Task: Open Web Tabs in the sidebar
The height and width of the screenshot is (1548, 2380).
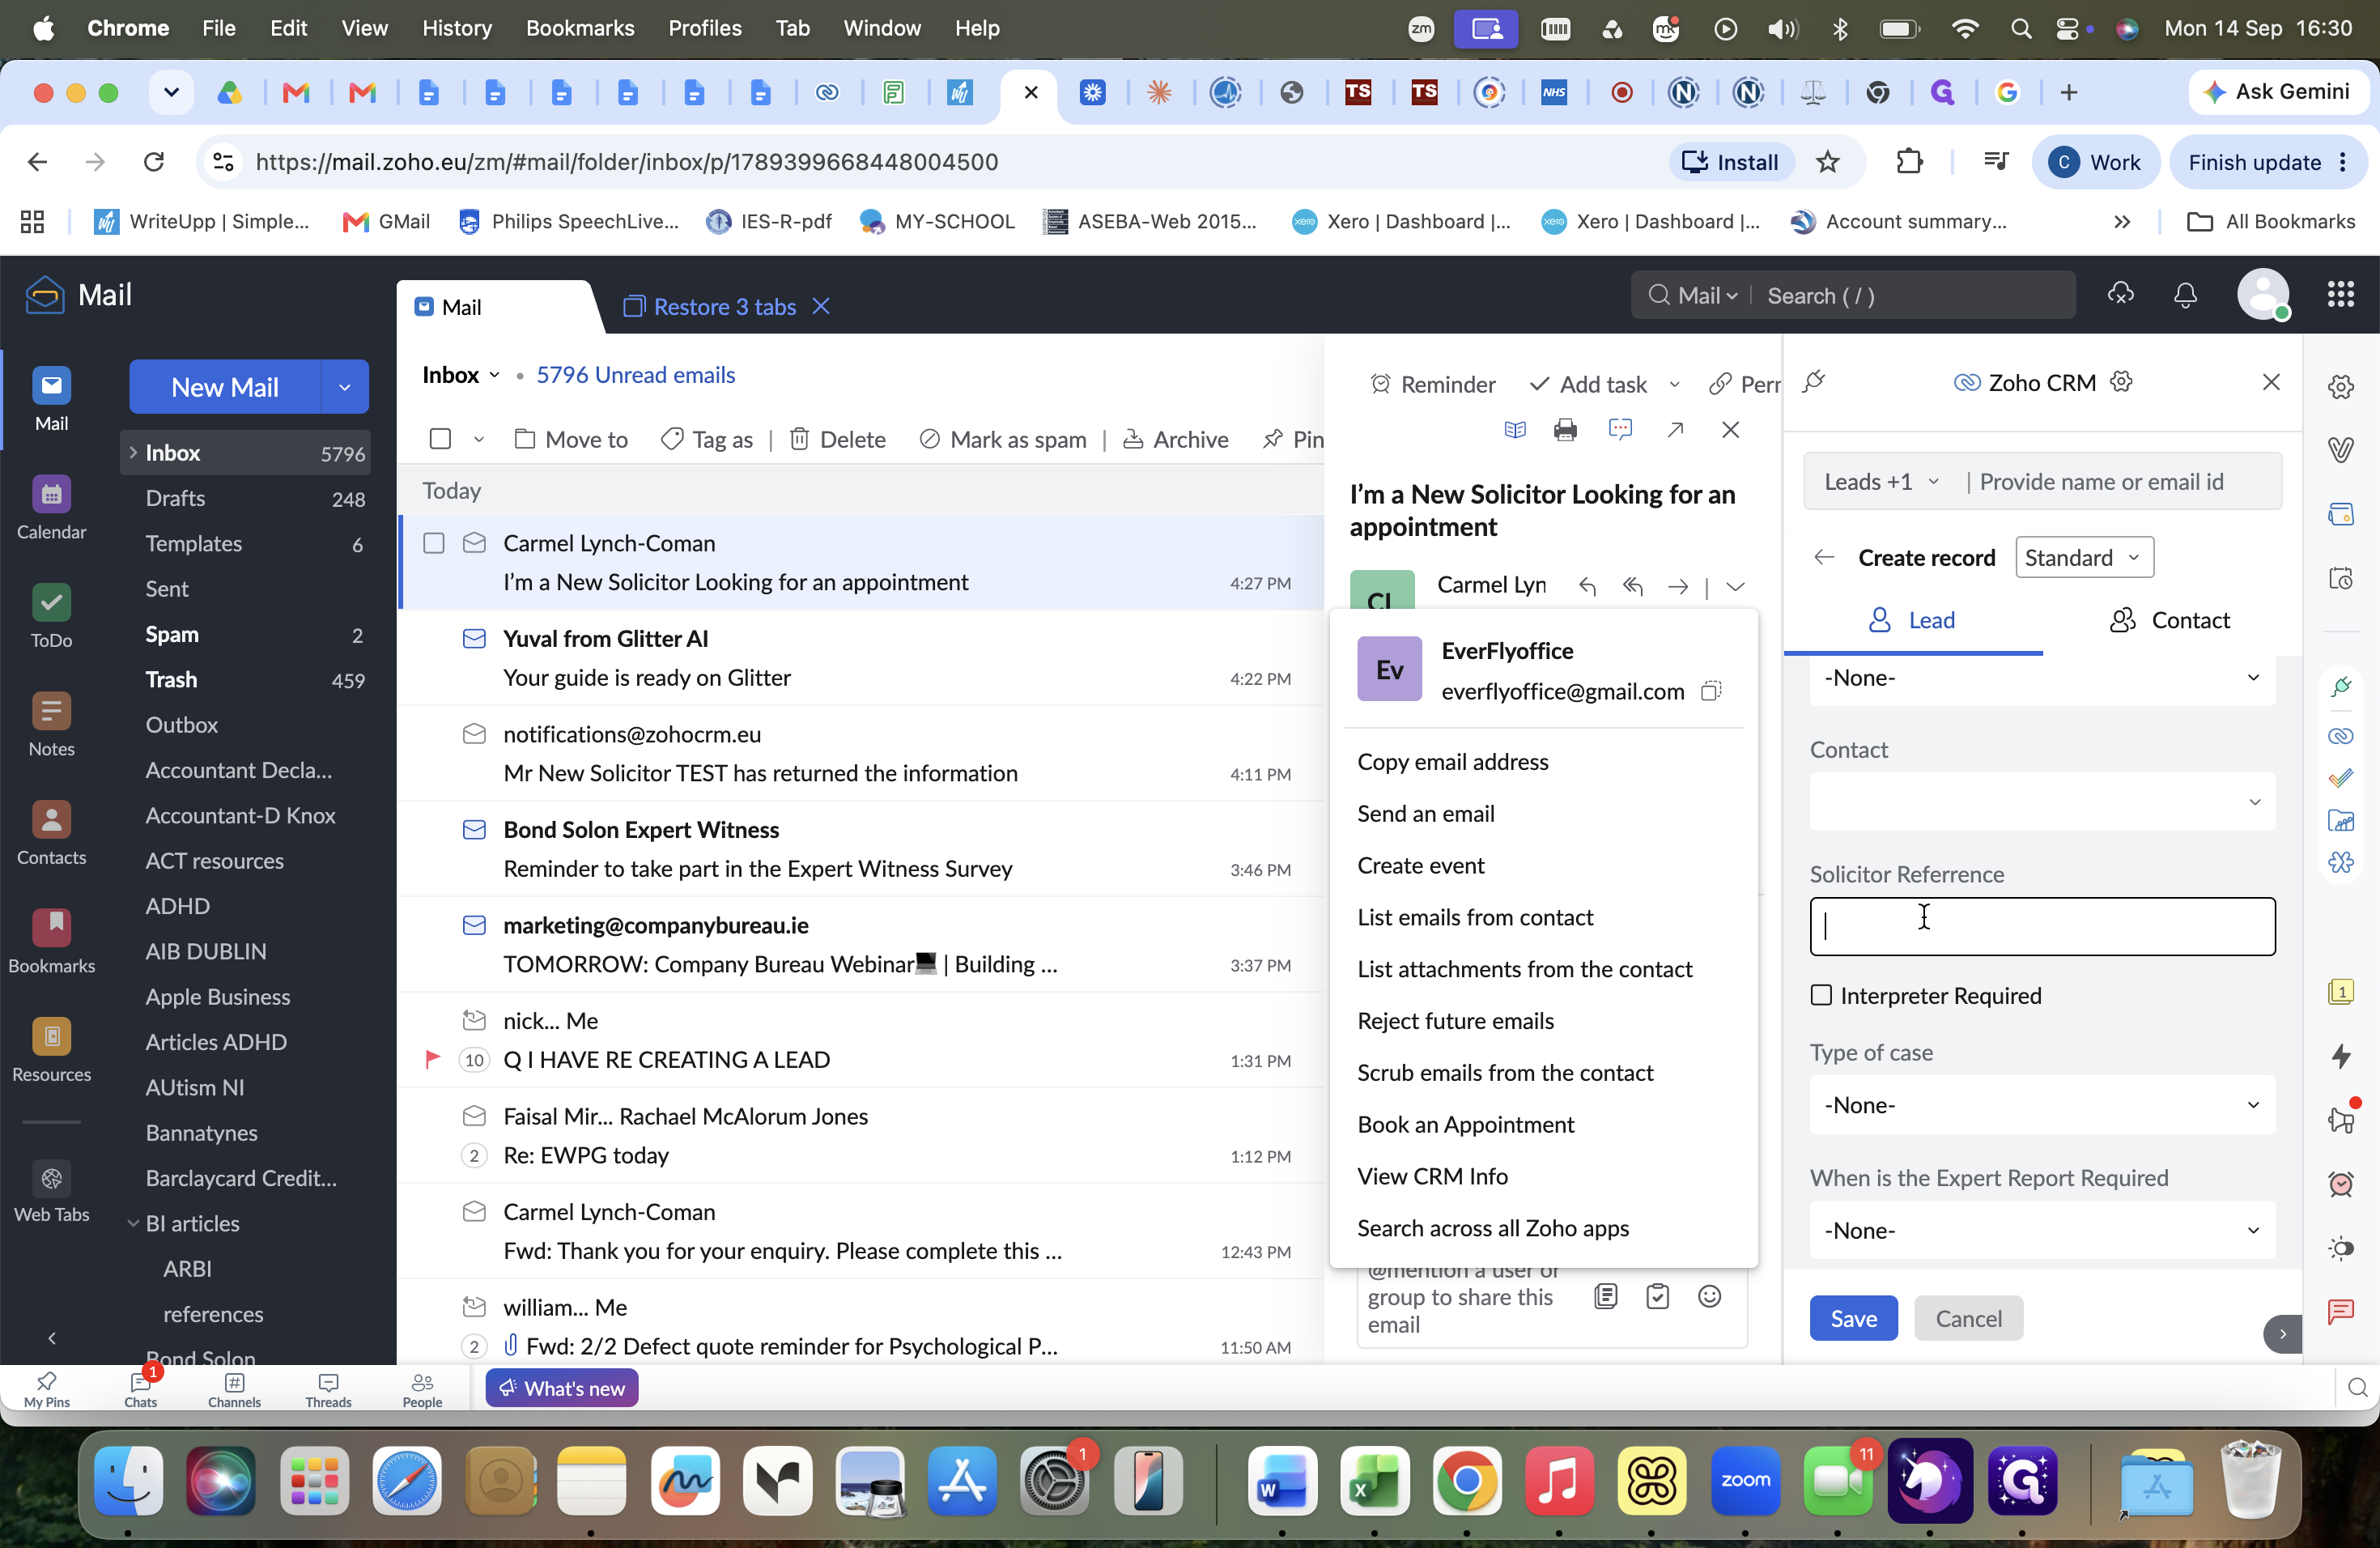Action: click(51, 1190)
